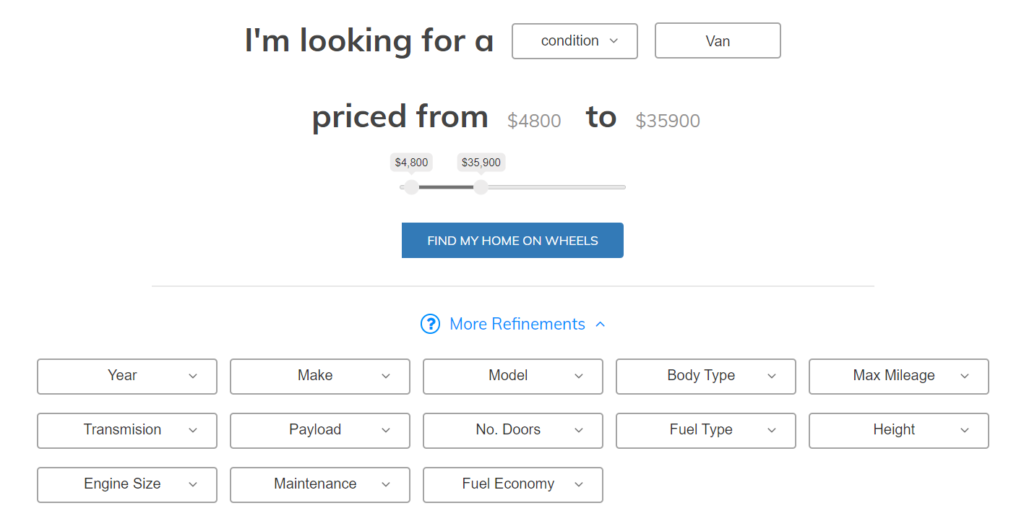Open the Max Mileage dropdown
The image size is (1024, 511).
tap(899, 376)
